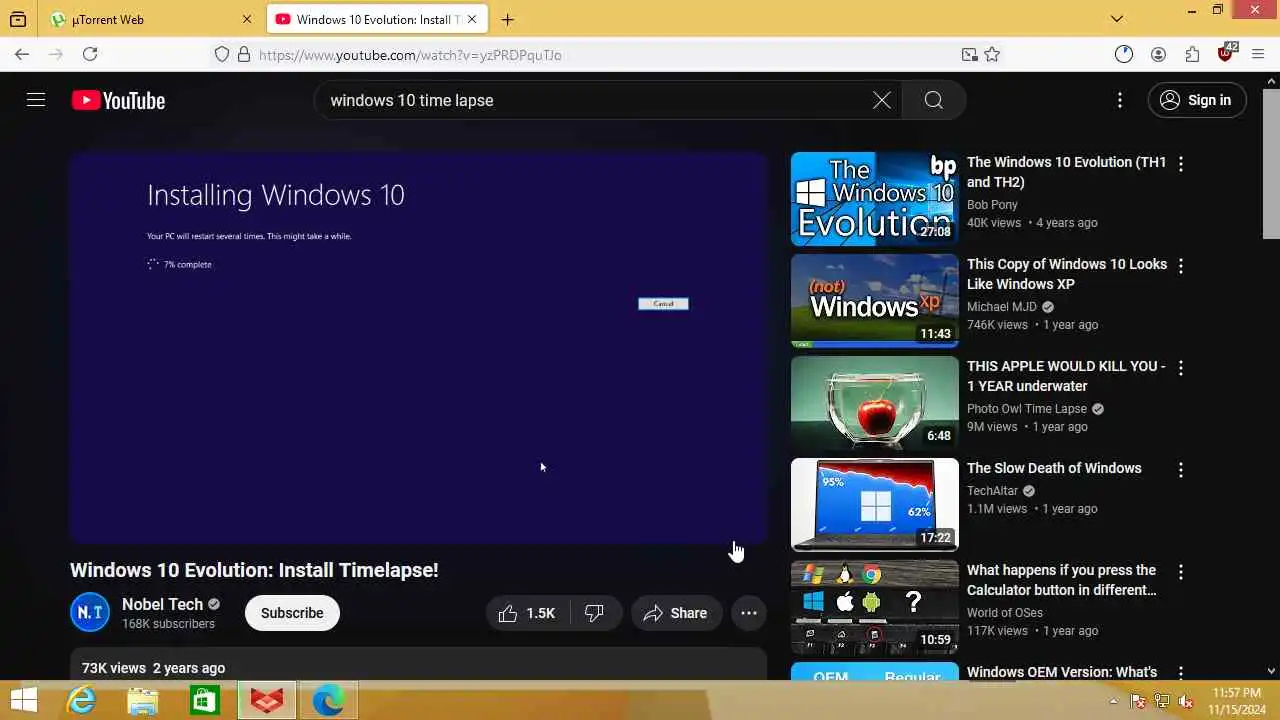This screenshot has height=720, width=1280.
Task: Open the Firefox View recent browsing icon
Action: [18, 19]
